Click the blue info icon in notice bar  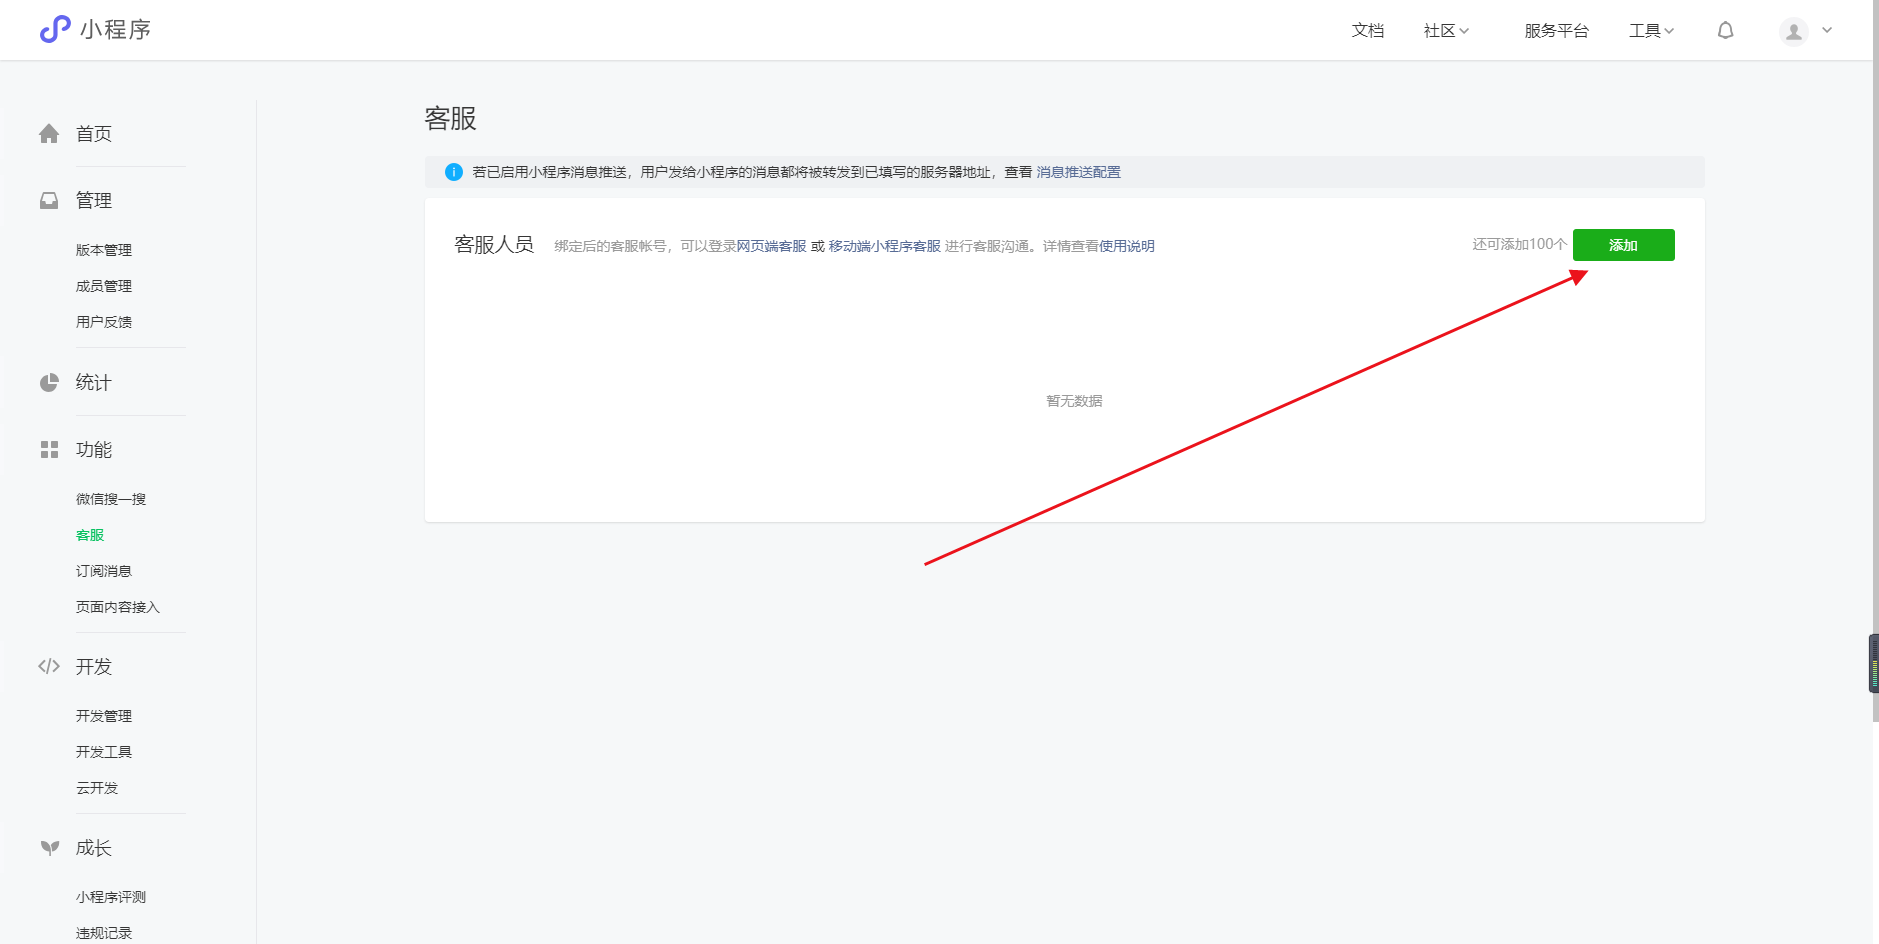coord(453,172)
